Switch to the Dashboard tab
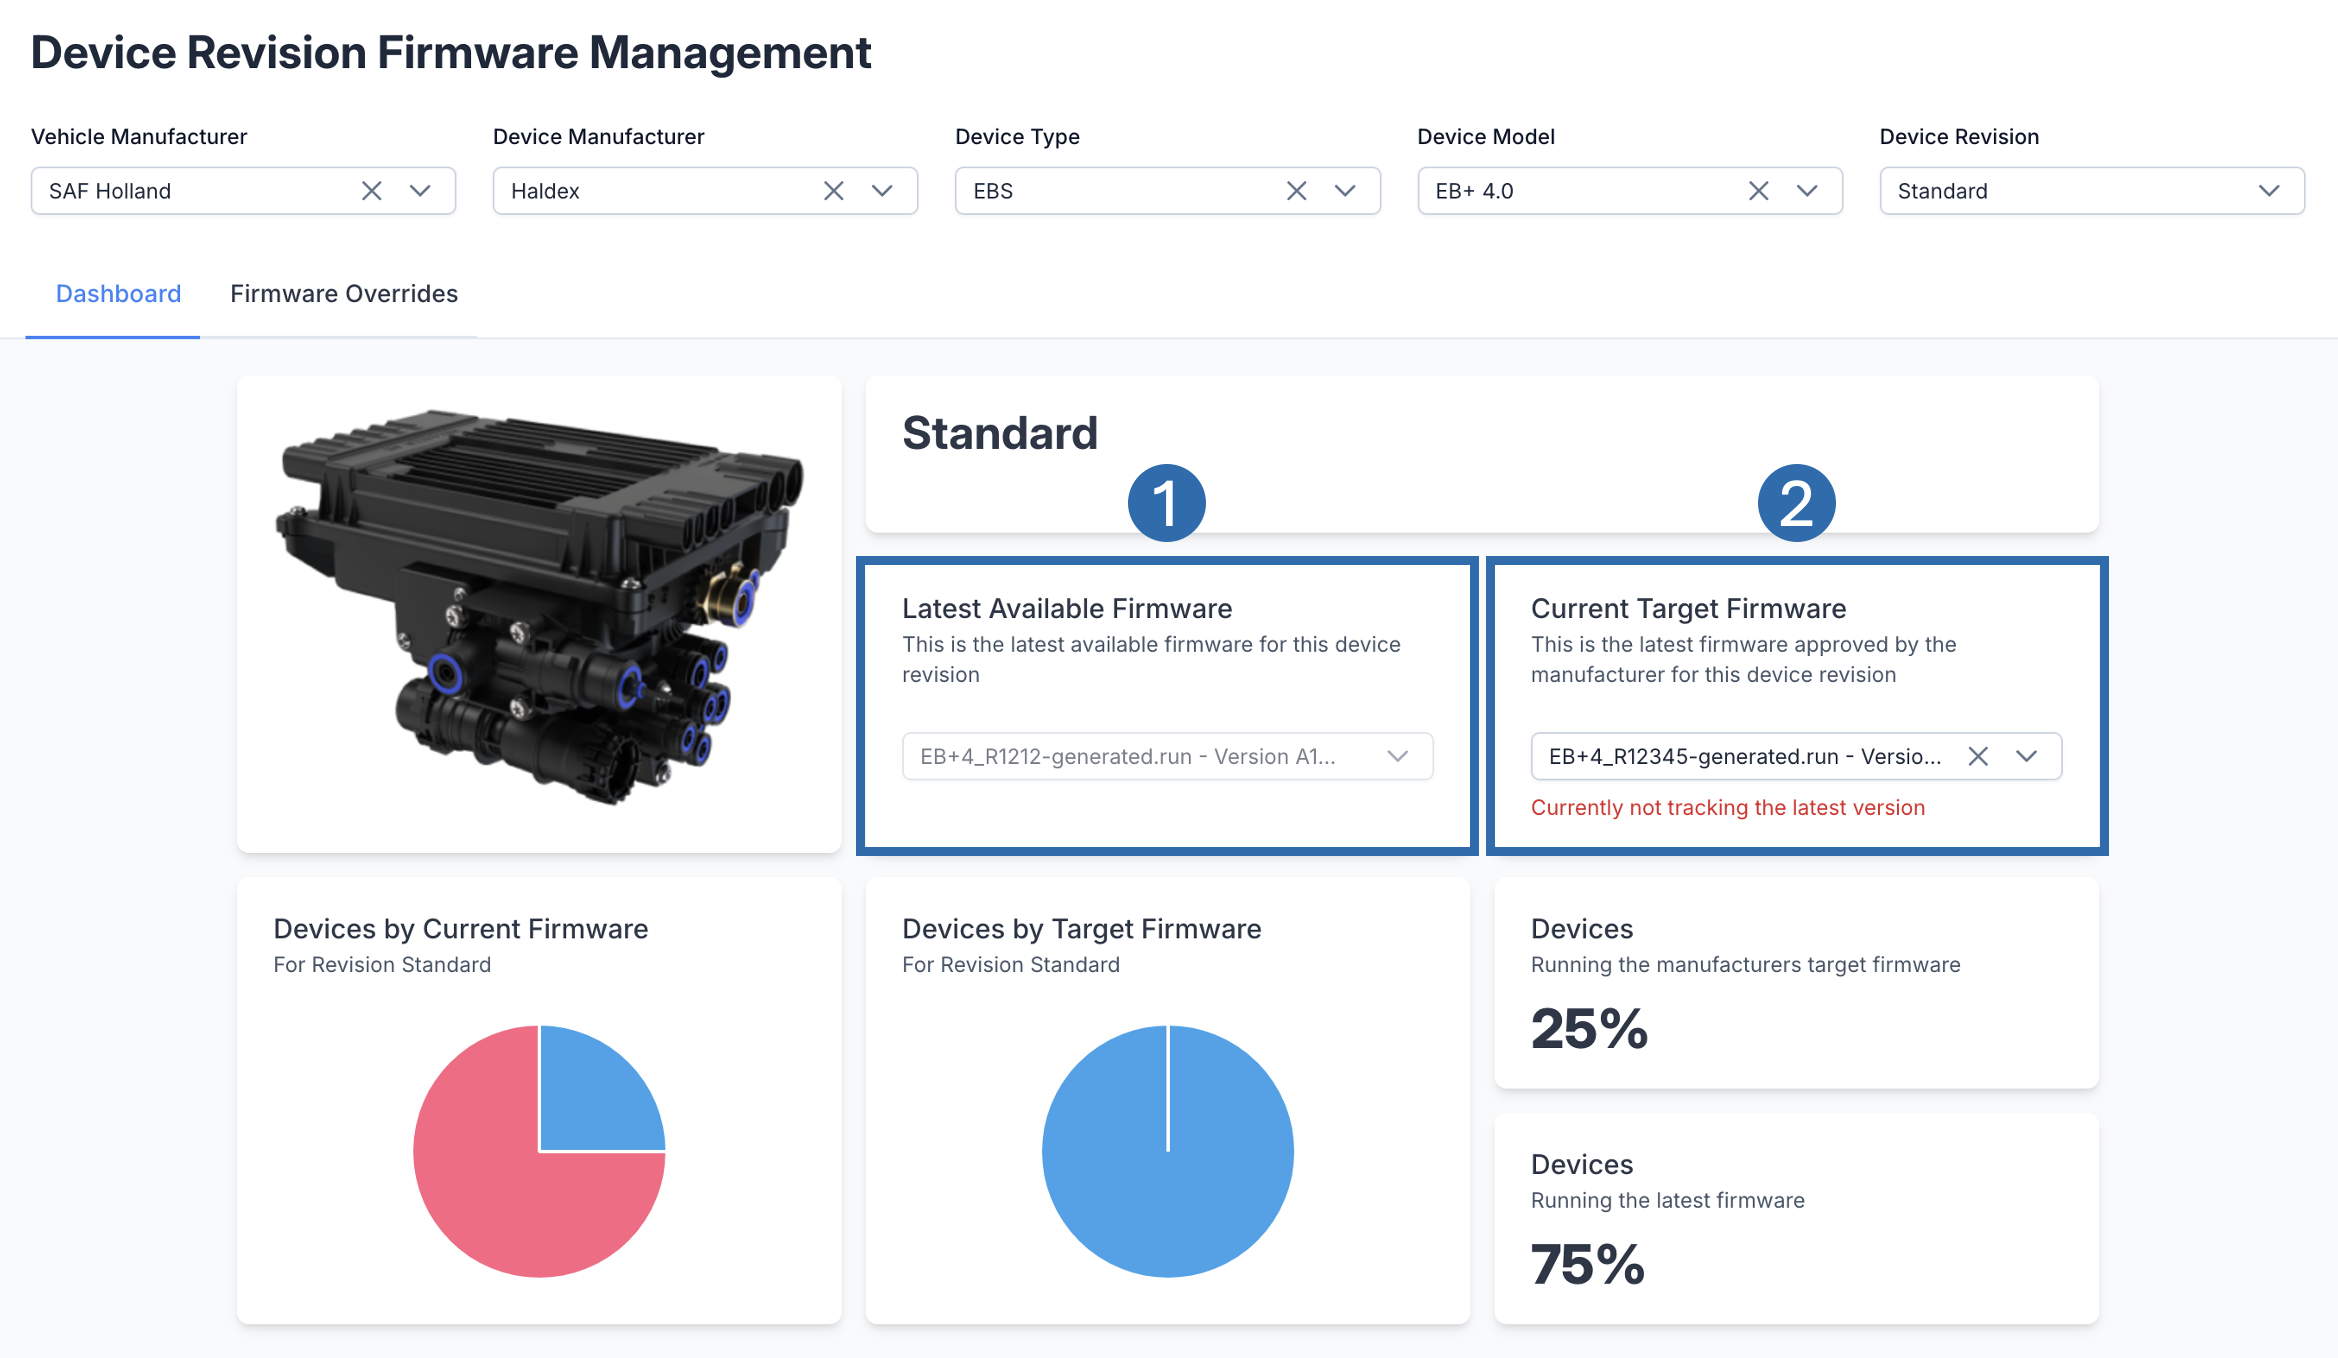Screen dimensions: 2338x1358 [118, 294]
